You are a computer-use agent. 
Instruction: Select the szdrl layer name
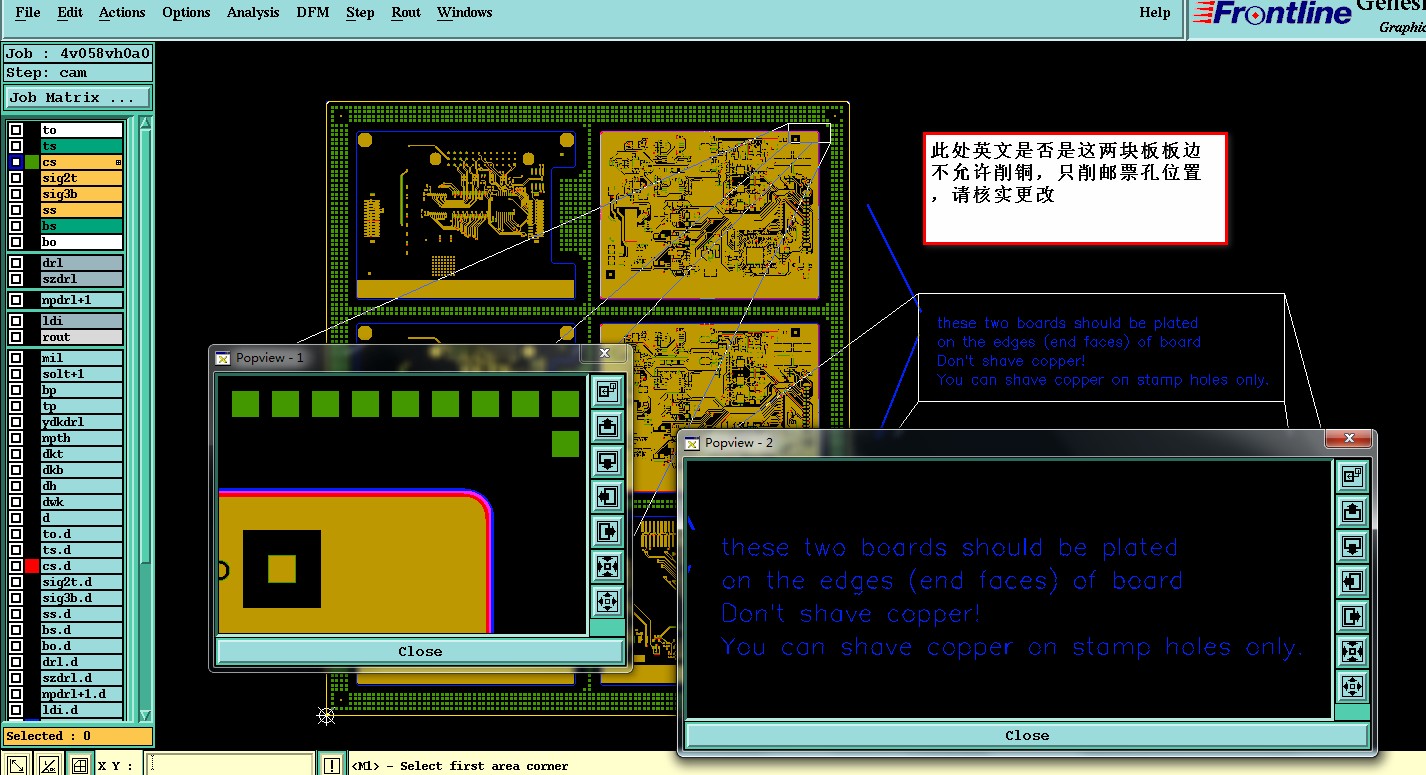tap(81, 279)
